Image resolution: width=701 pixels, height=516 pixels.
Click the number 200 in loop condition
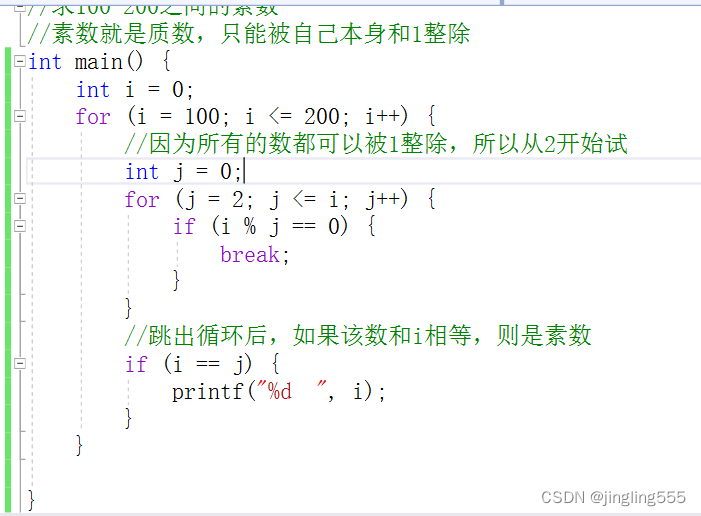coord(323,117)
